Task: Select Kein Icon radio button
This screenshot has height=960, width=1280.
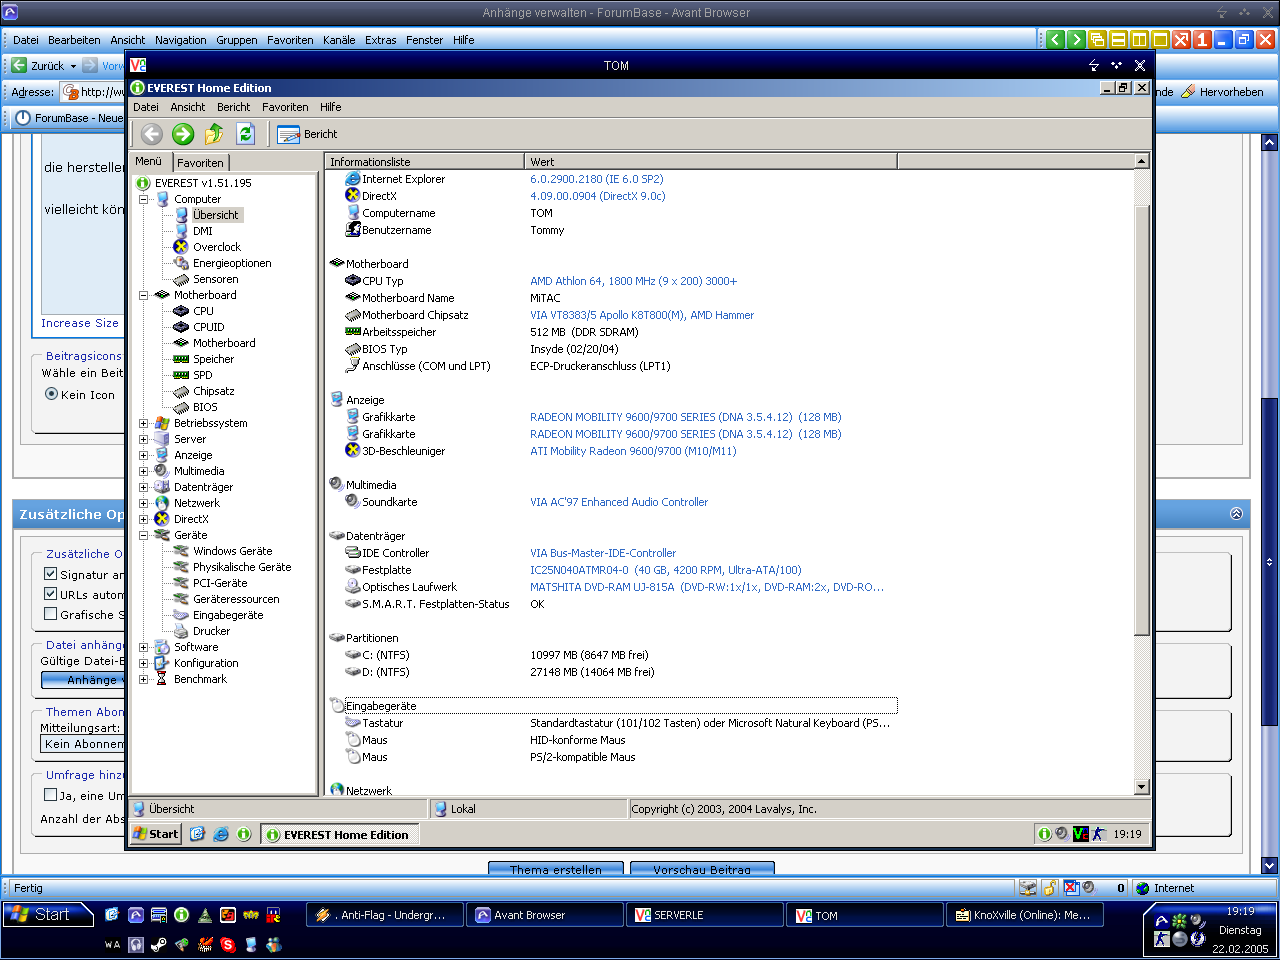Action: point(51,394)
